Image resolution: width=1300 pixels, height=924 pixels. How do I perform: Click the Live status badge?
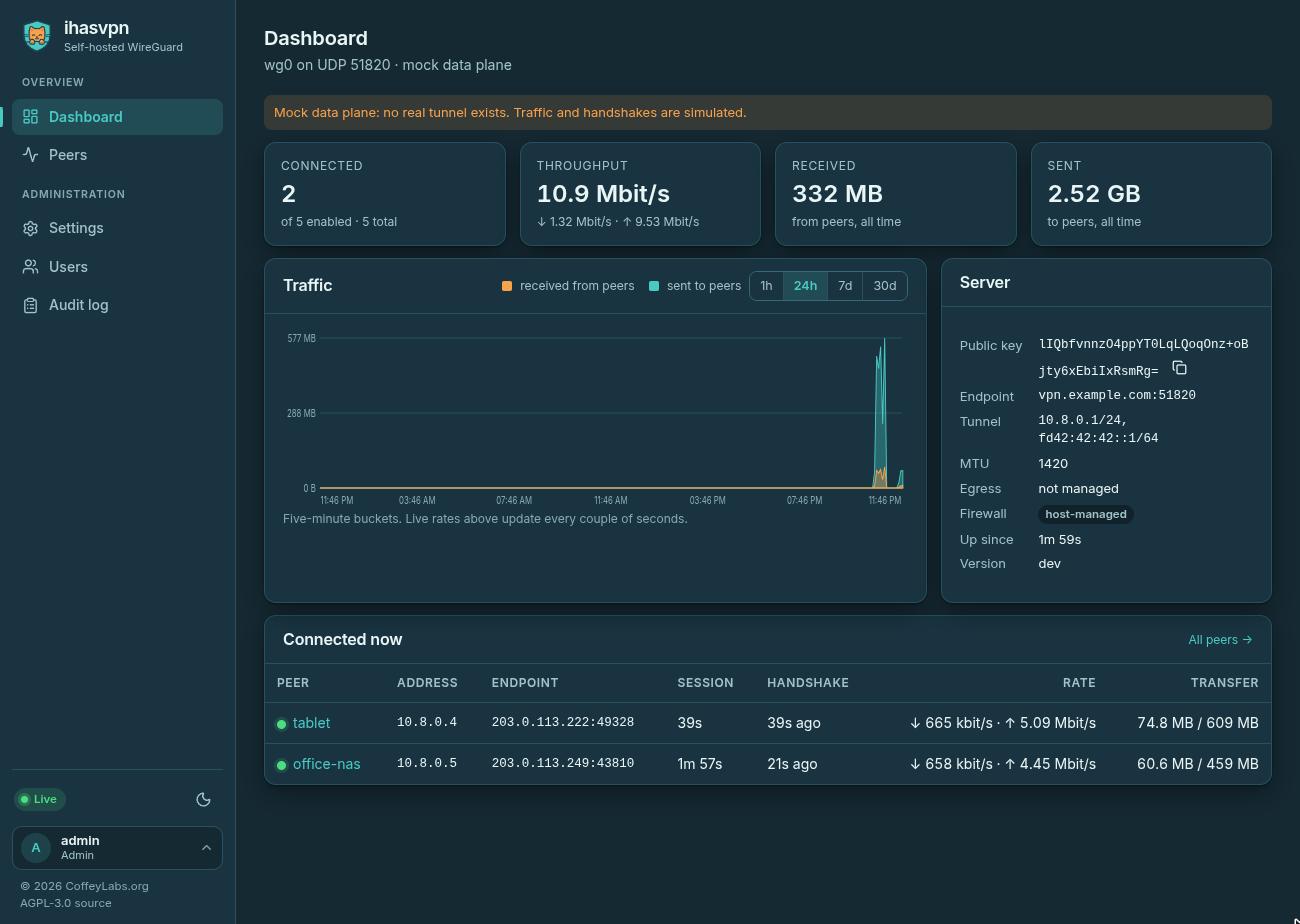40,799
